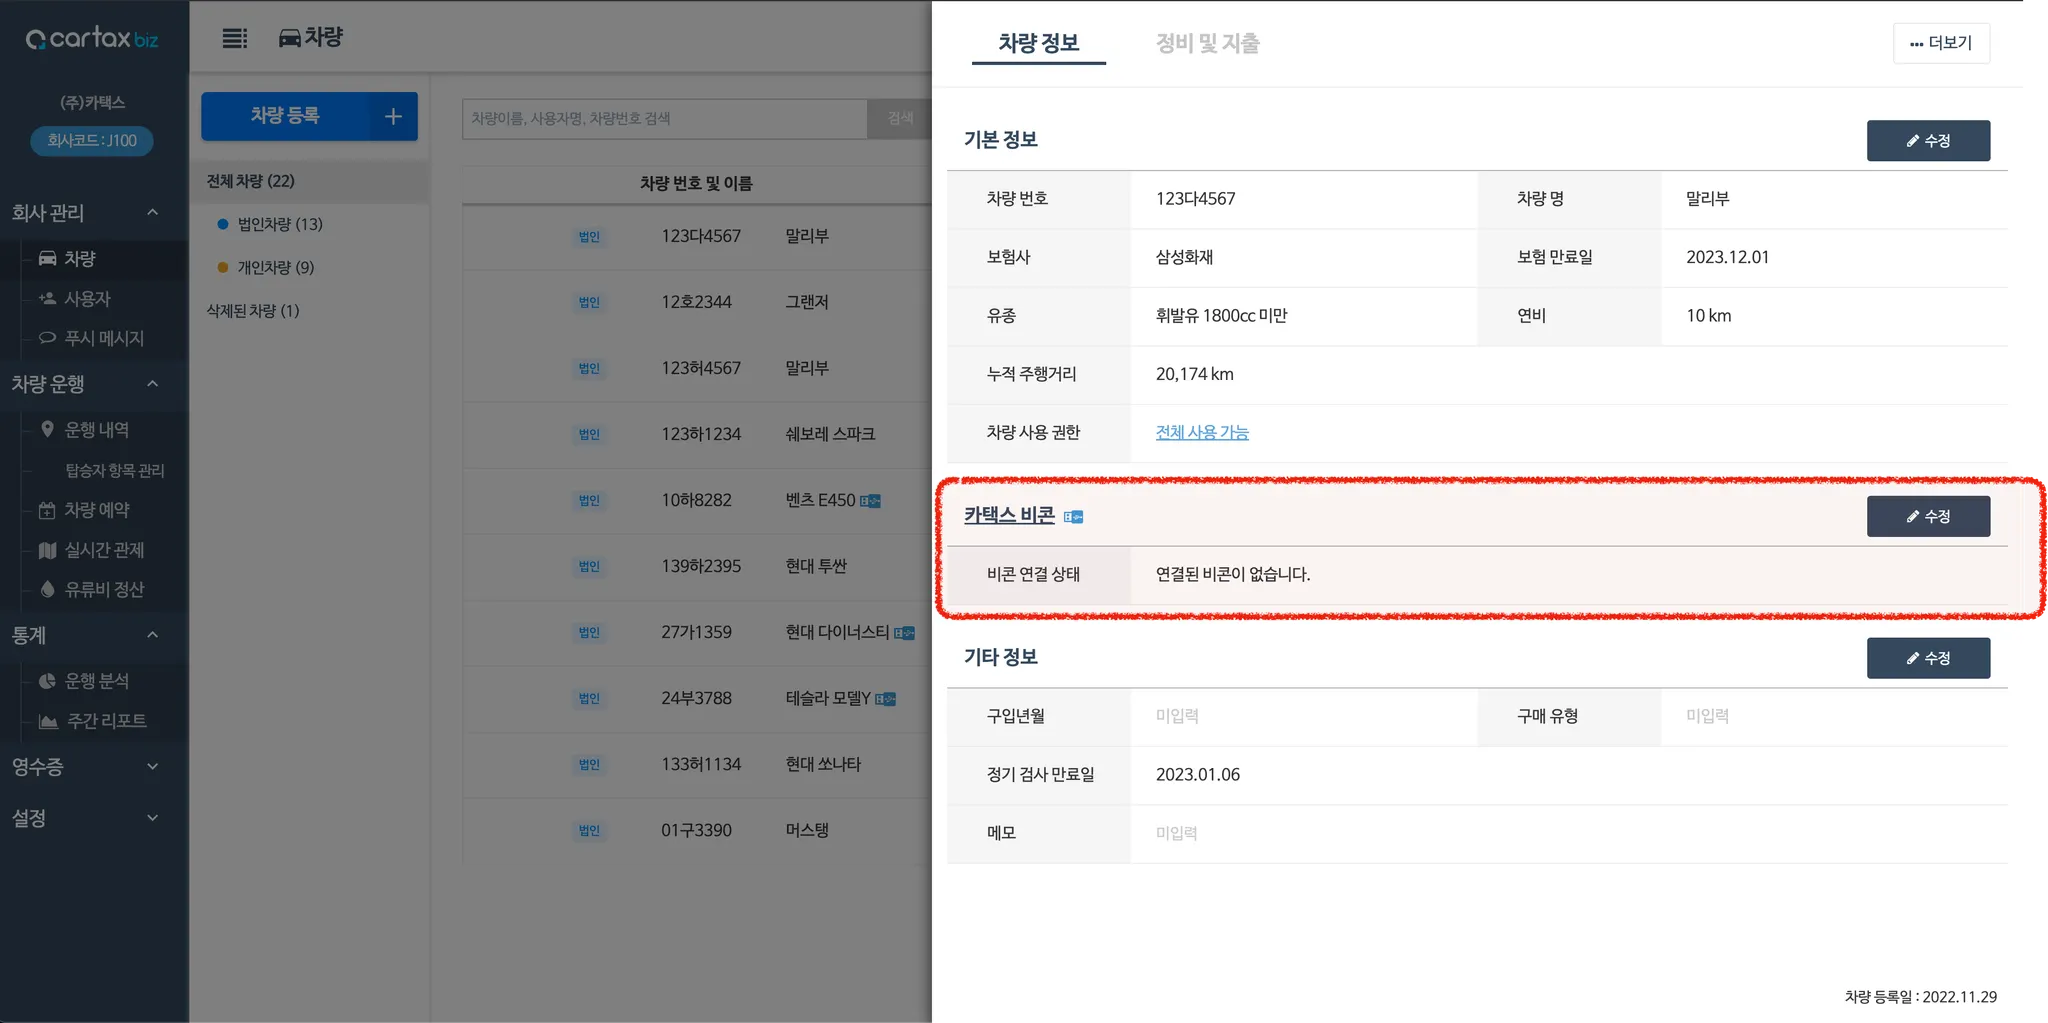The width and height of the screenshot is (2048, 1023).
Task: Collapse the 차량 운행 sidebar section
Action: tap(152, 384)
